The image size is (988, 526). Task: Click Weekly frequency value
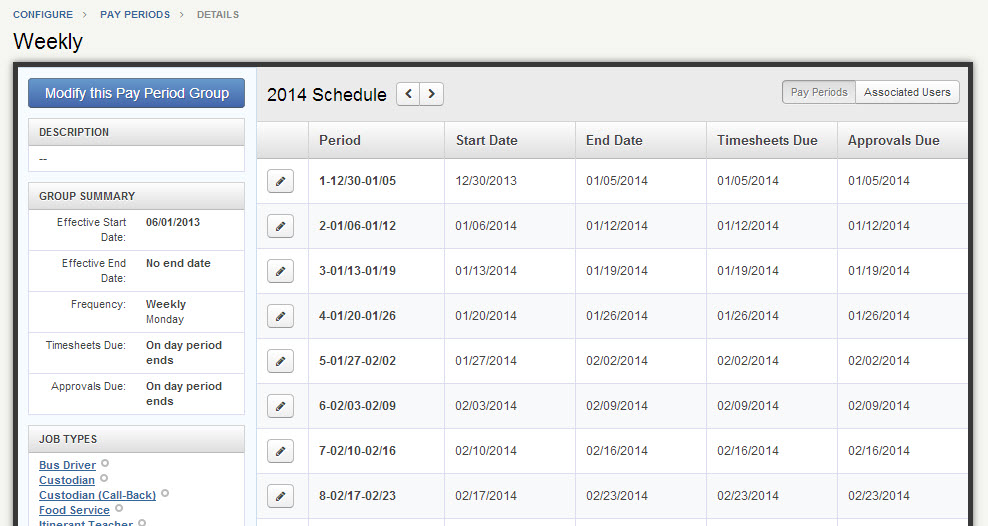(x=166, y=304)
